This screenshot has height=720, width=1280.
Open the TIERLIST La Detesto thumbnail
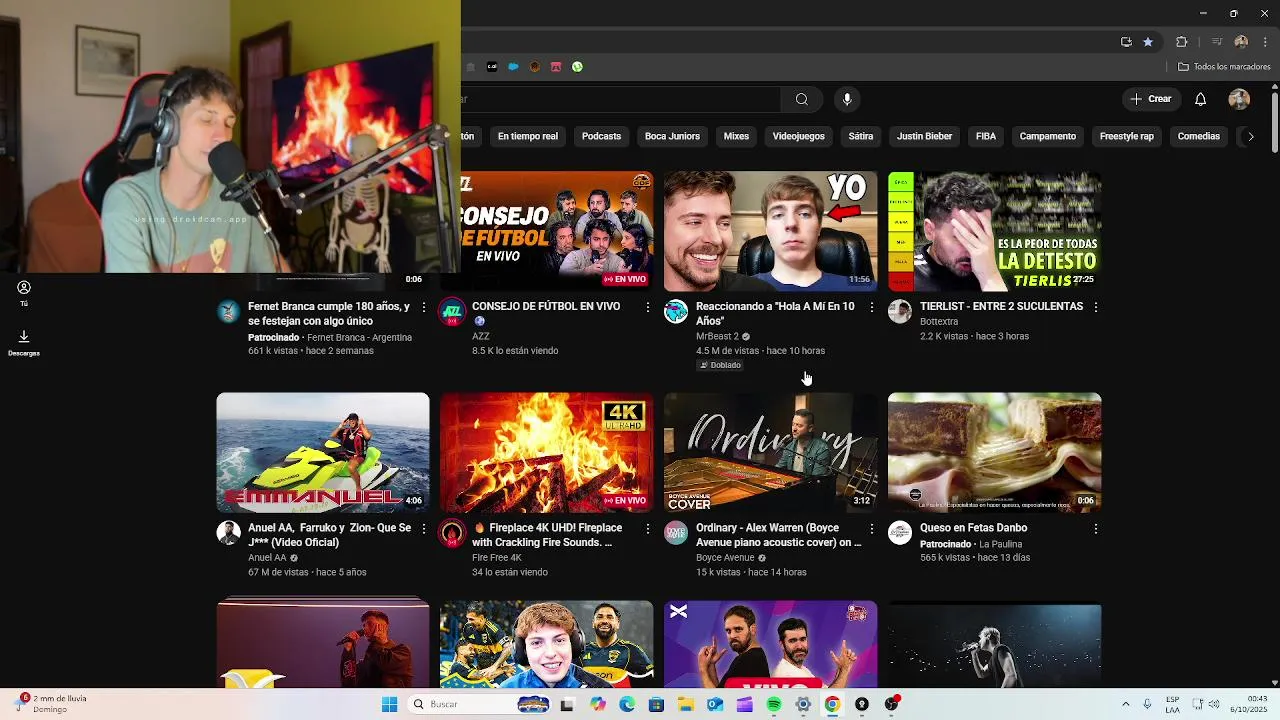(994, 231)
